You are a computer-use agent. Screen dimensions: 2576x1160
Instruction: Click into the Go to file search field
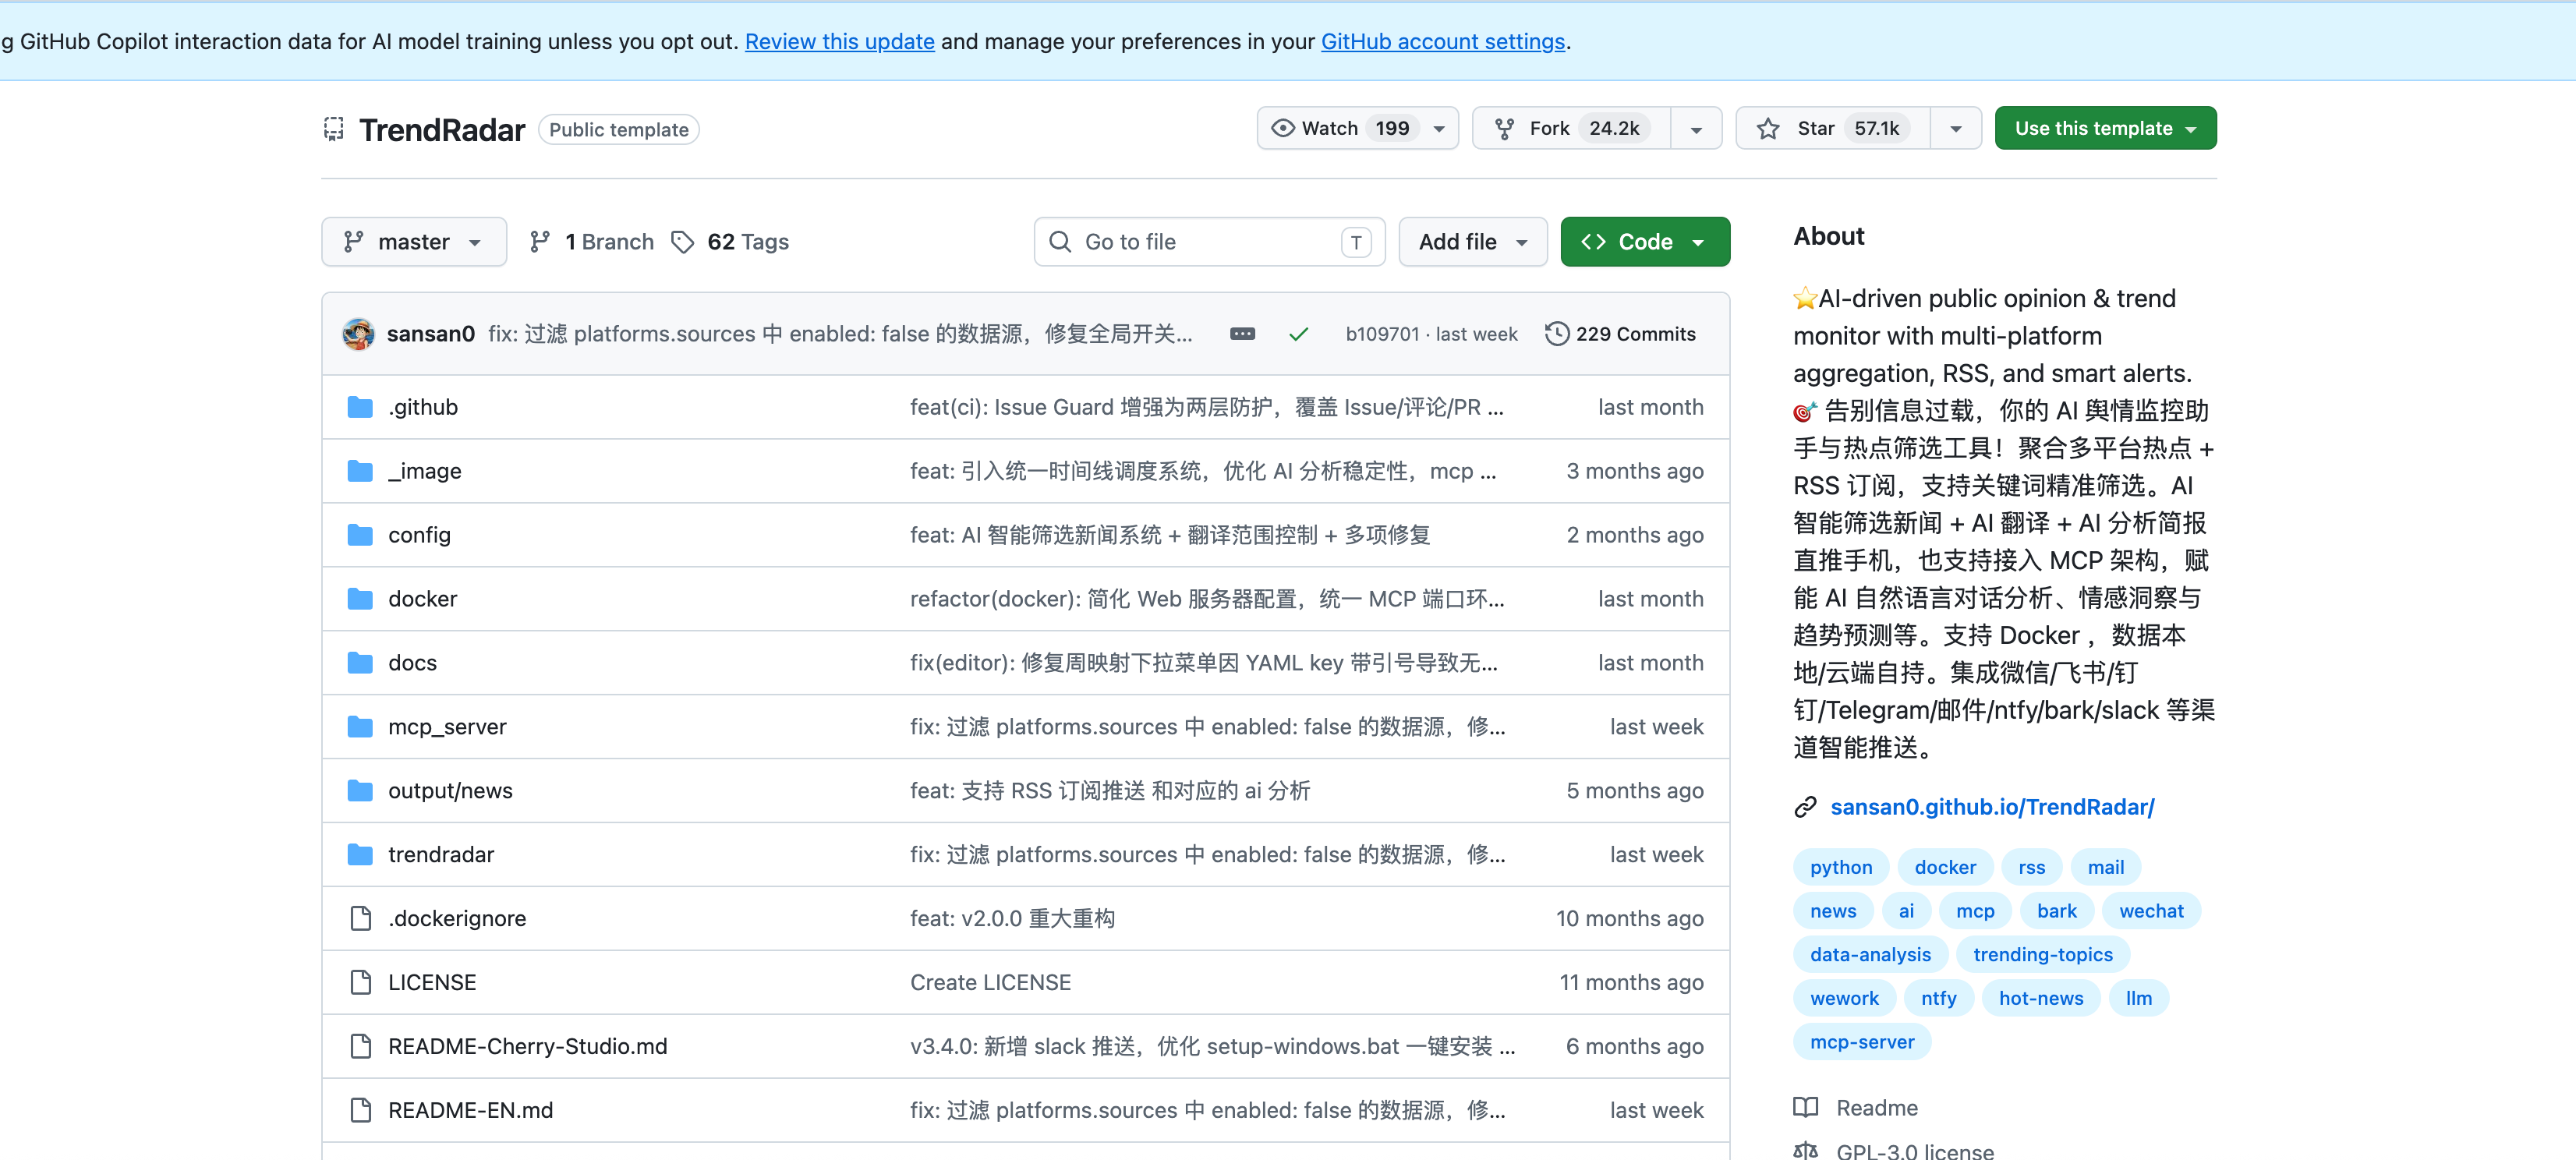pos(1209,242)
